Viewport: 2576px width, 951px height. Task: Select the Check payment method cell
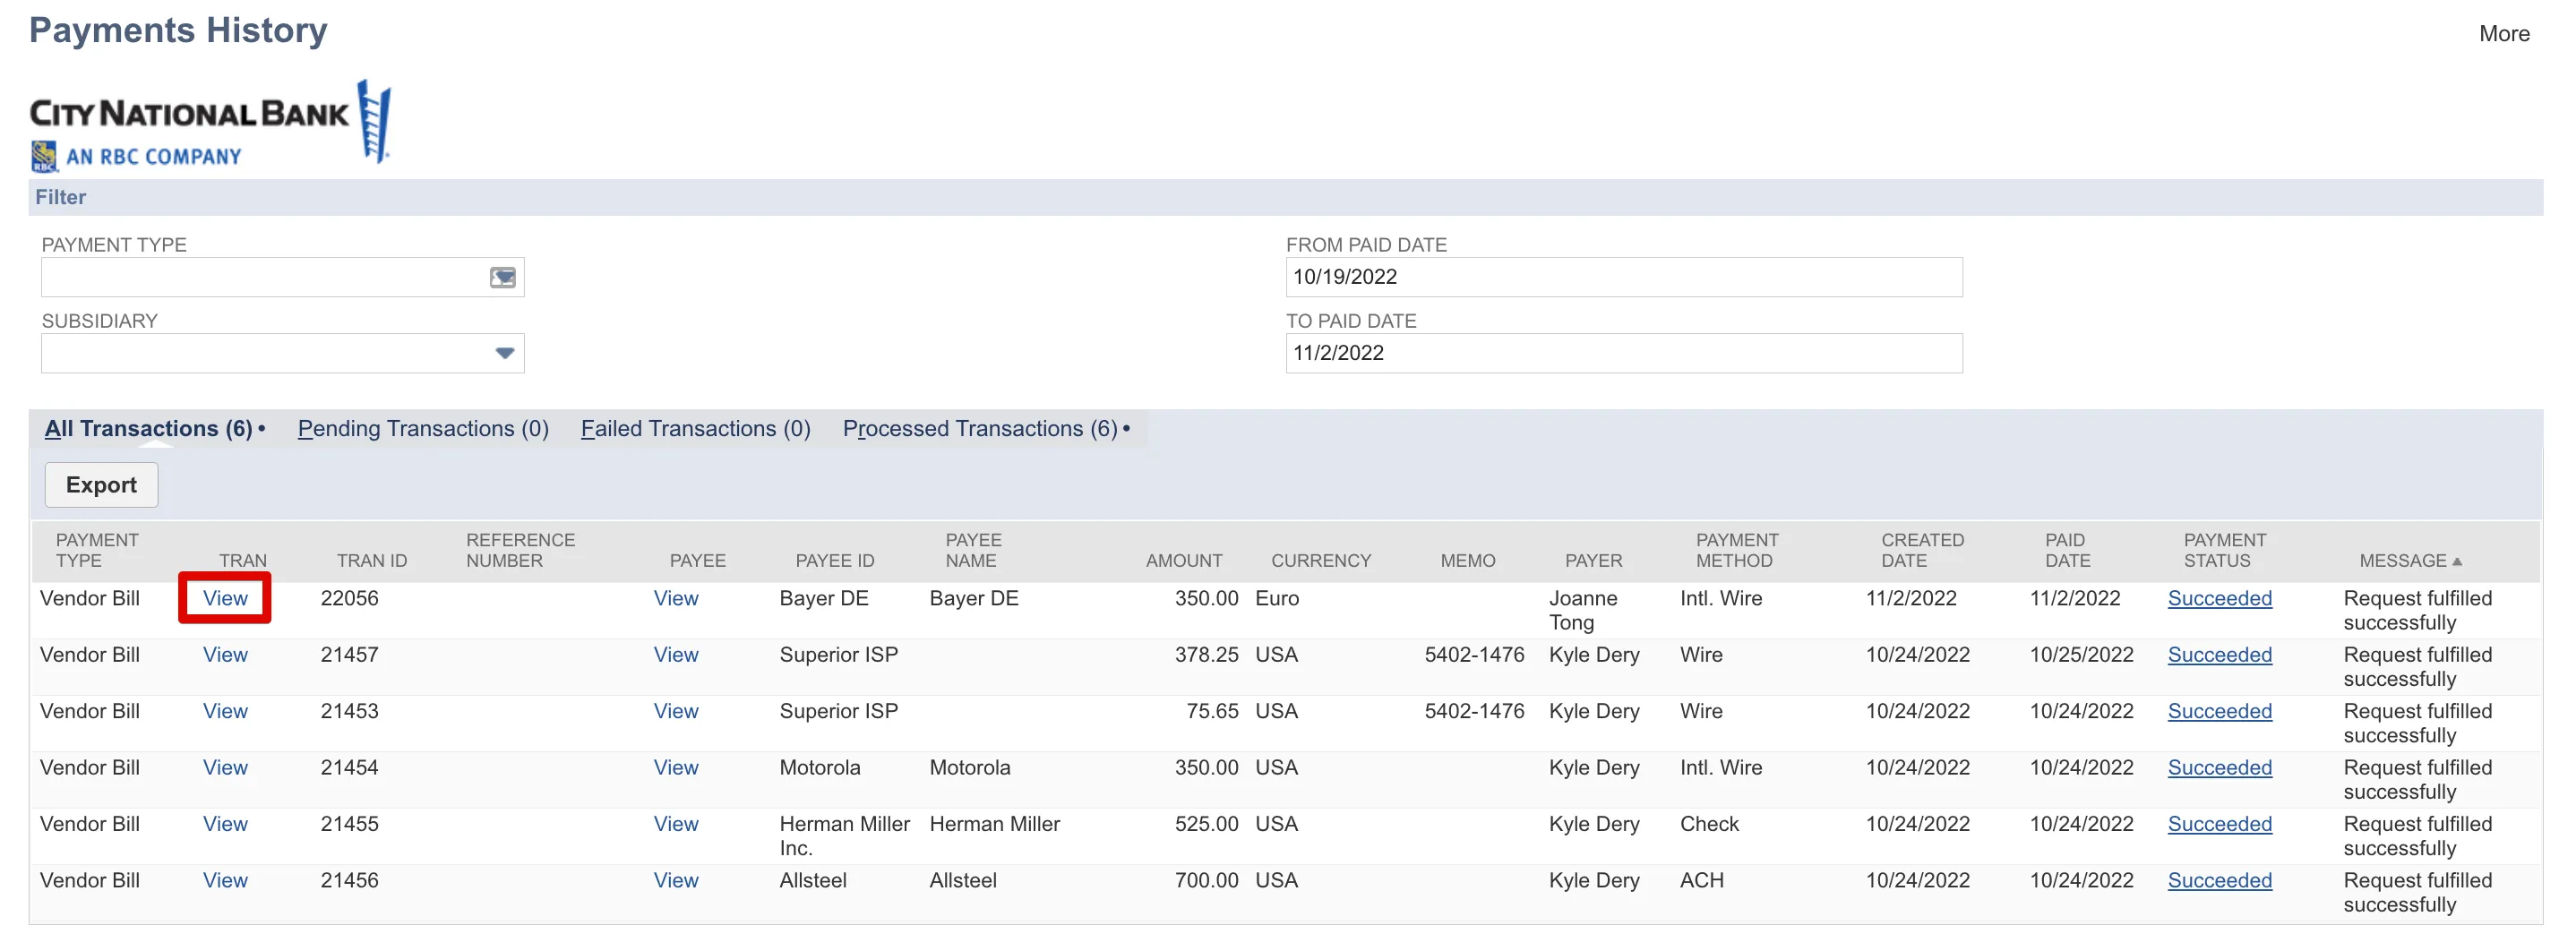point(1708,824)
